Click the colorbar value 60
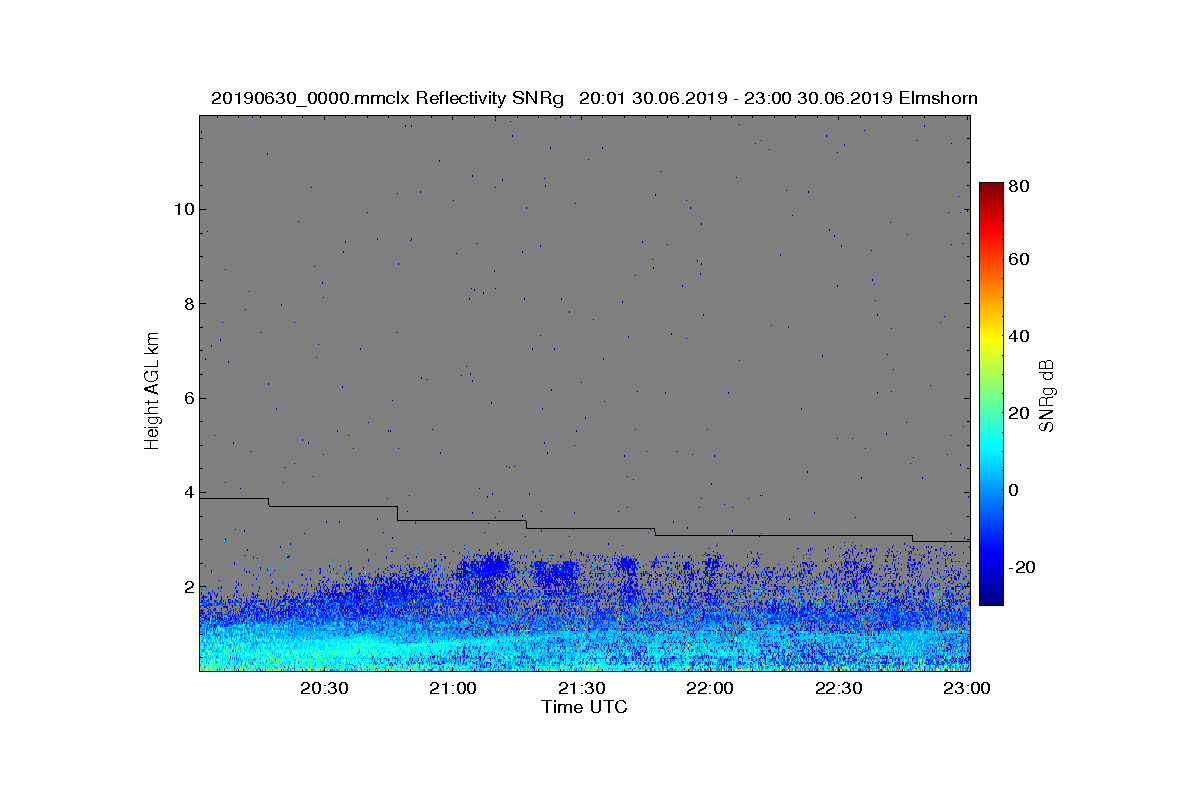The width and height of the screenshot is (1200, 800). coord(1020,260)
